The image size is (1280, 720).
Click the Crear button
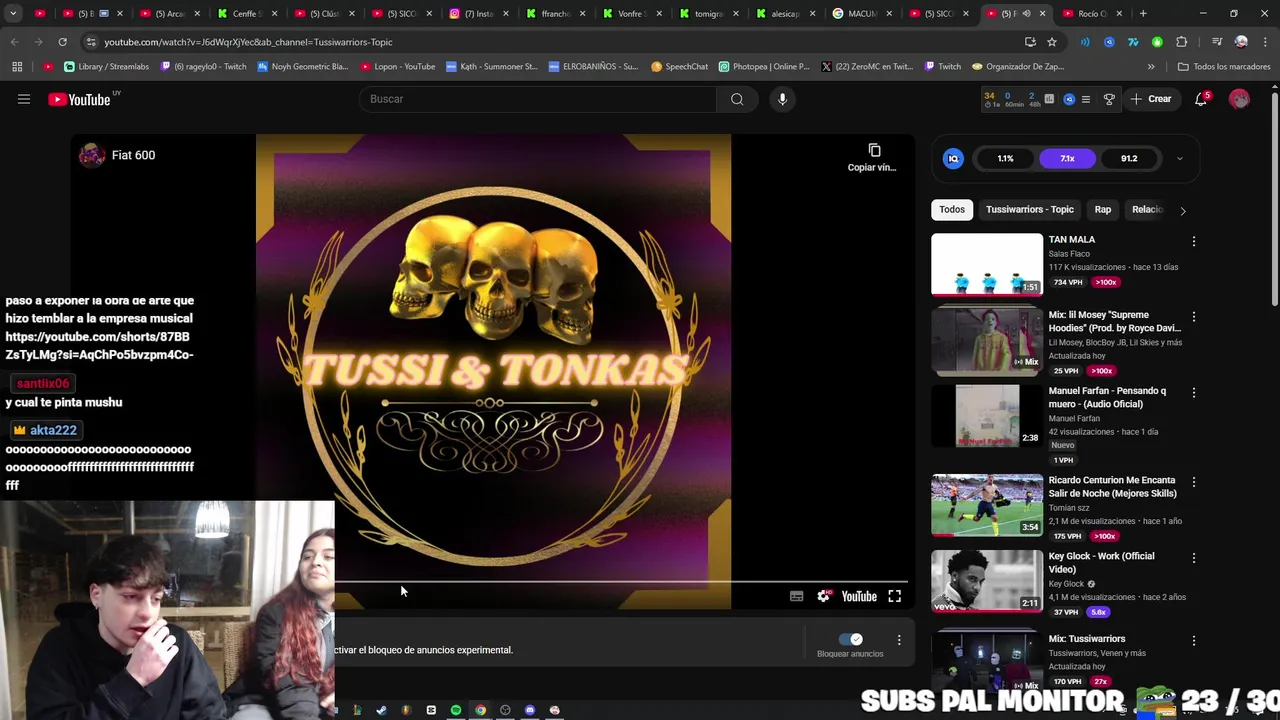point(1150,99)
